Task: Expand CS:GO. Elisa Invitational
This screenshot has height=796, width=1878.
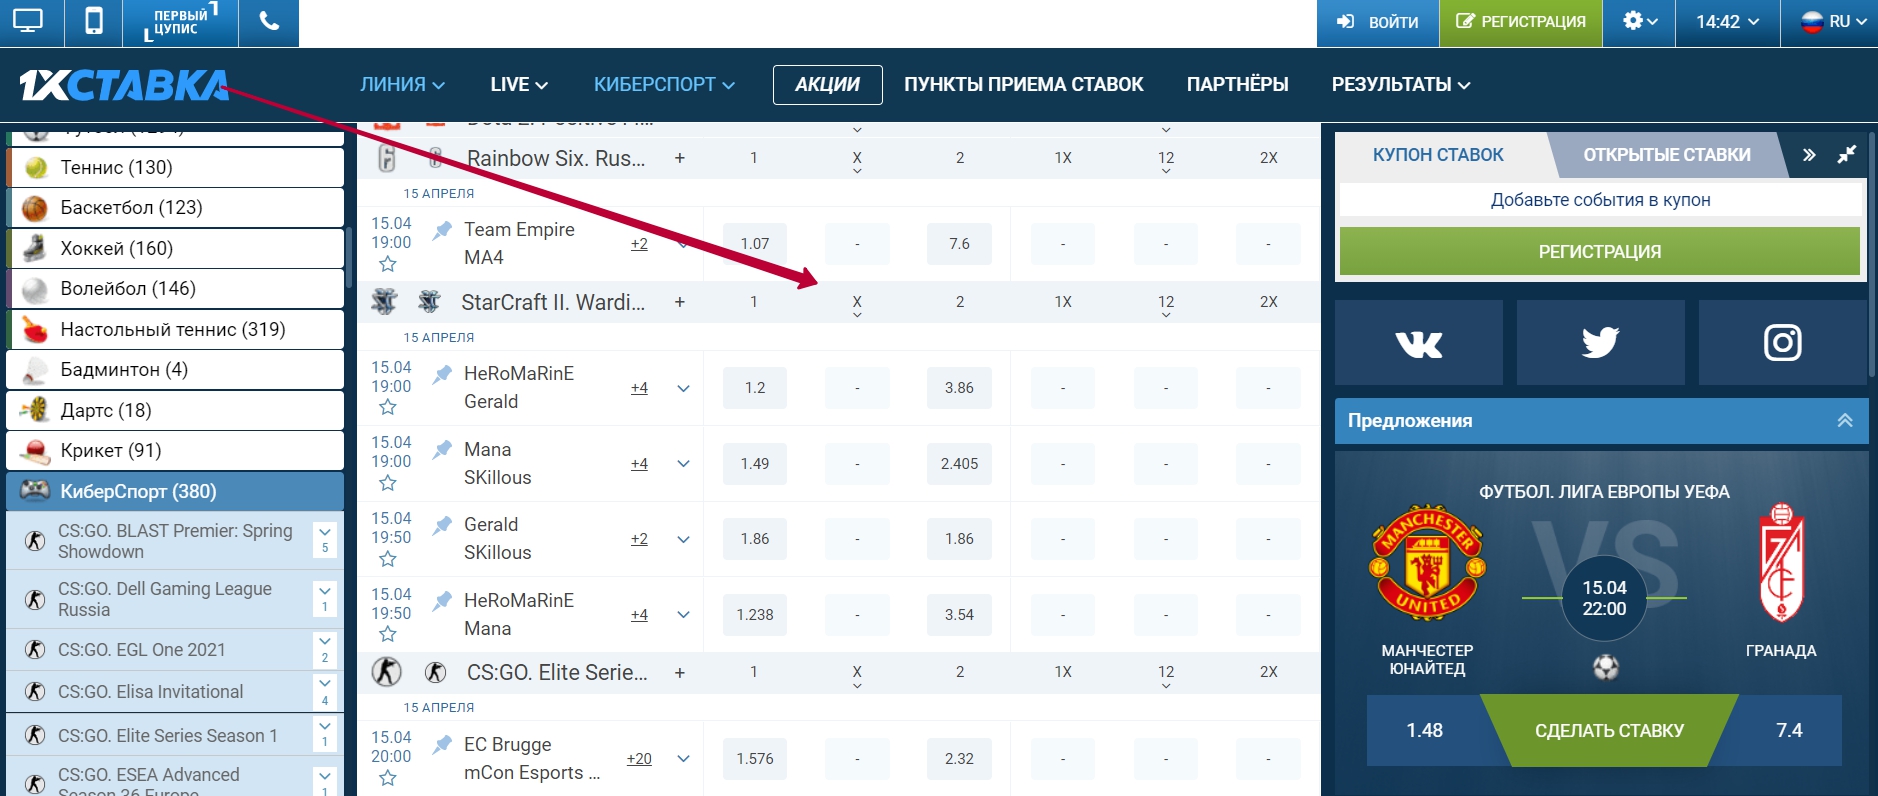Action: pyautogui.click(x=325, y=692)
